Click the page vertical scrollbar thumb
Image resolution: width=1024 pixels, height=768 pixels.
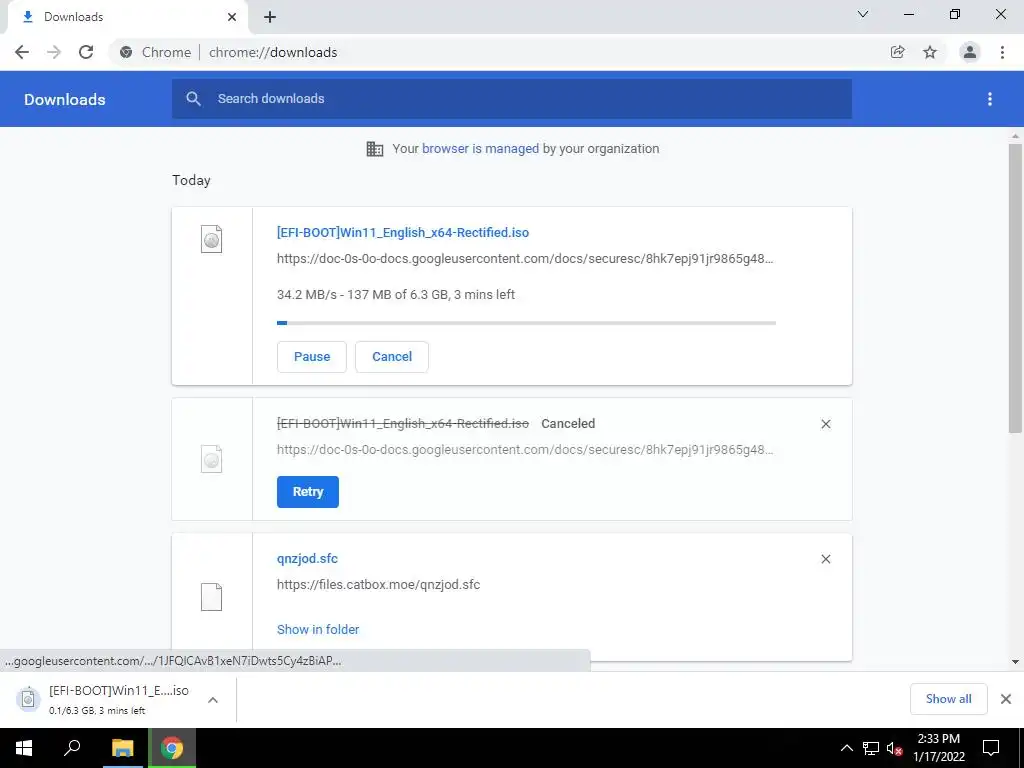(1015, 288)
